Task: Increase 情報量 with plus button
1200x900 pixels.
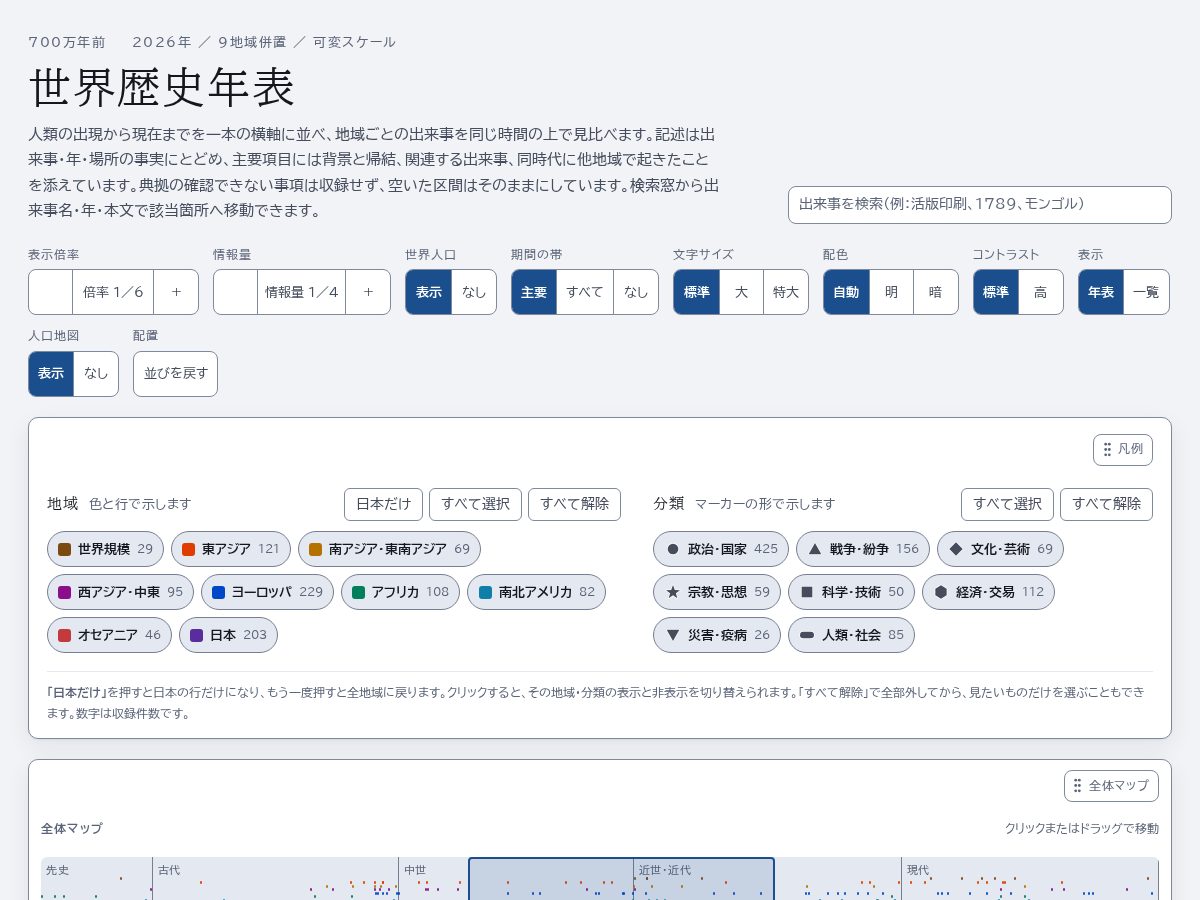Action: [x=368, y=292]
